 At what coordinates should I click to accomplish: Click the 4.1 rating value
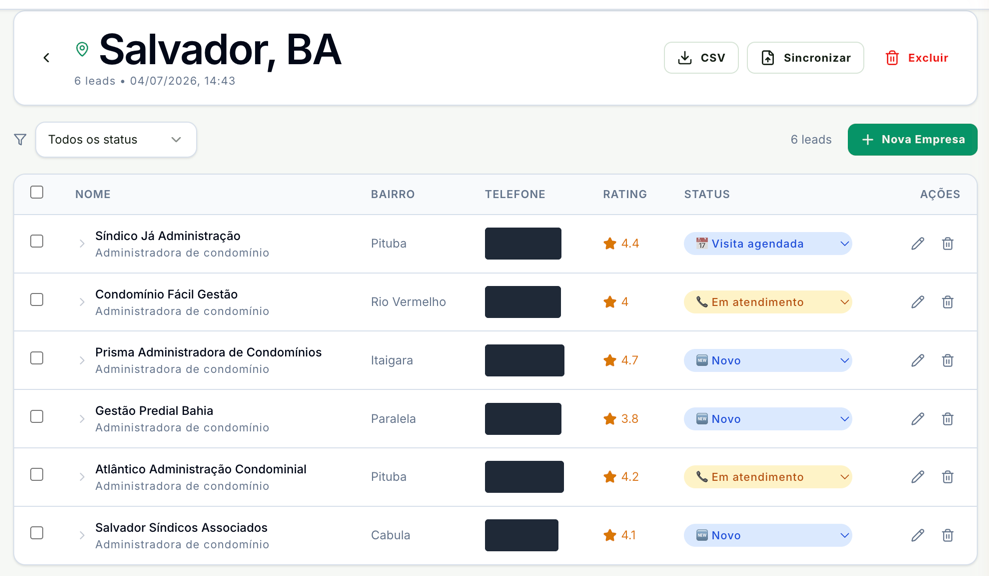pos(629,536)
